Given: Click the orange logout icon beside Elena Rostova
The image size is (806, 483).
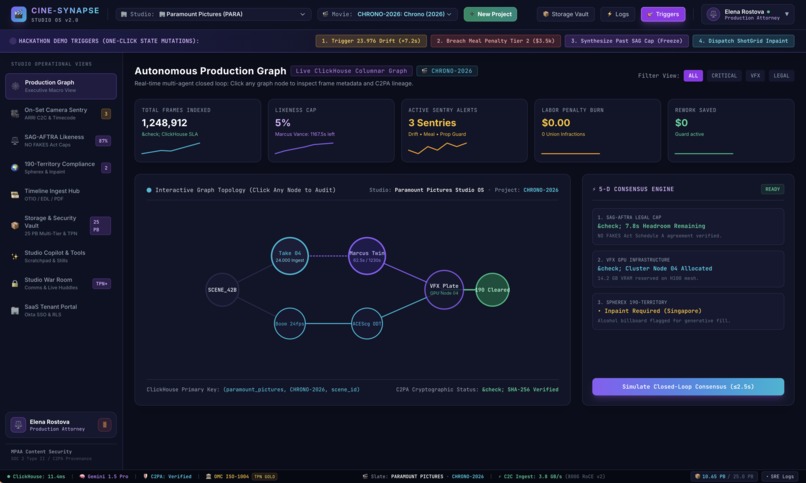Looking at the screenshot, I should pyautogui.click(x=104, y=425).
